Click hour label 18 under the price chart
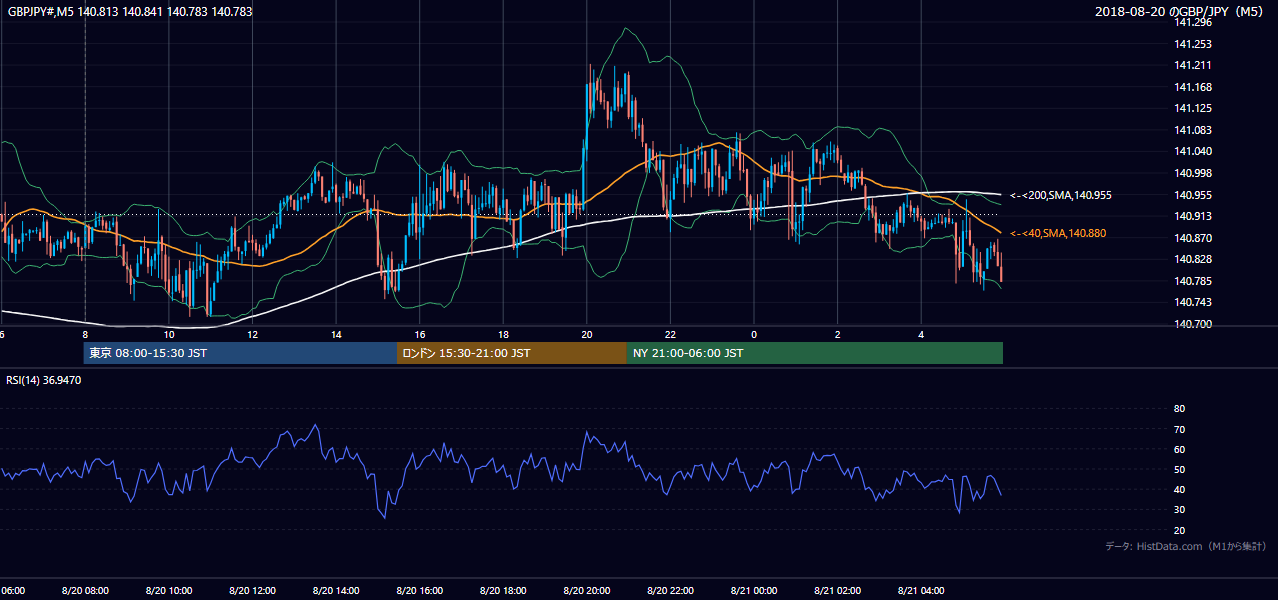 pyautogui.click(x=503, y=334)
